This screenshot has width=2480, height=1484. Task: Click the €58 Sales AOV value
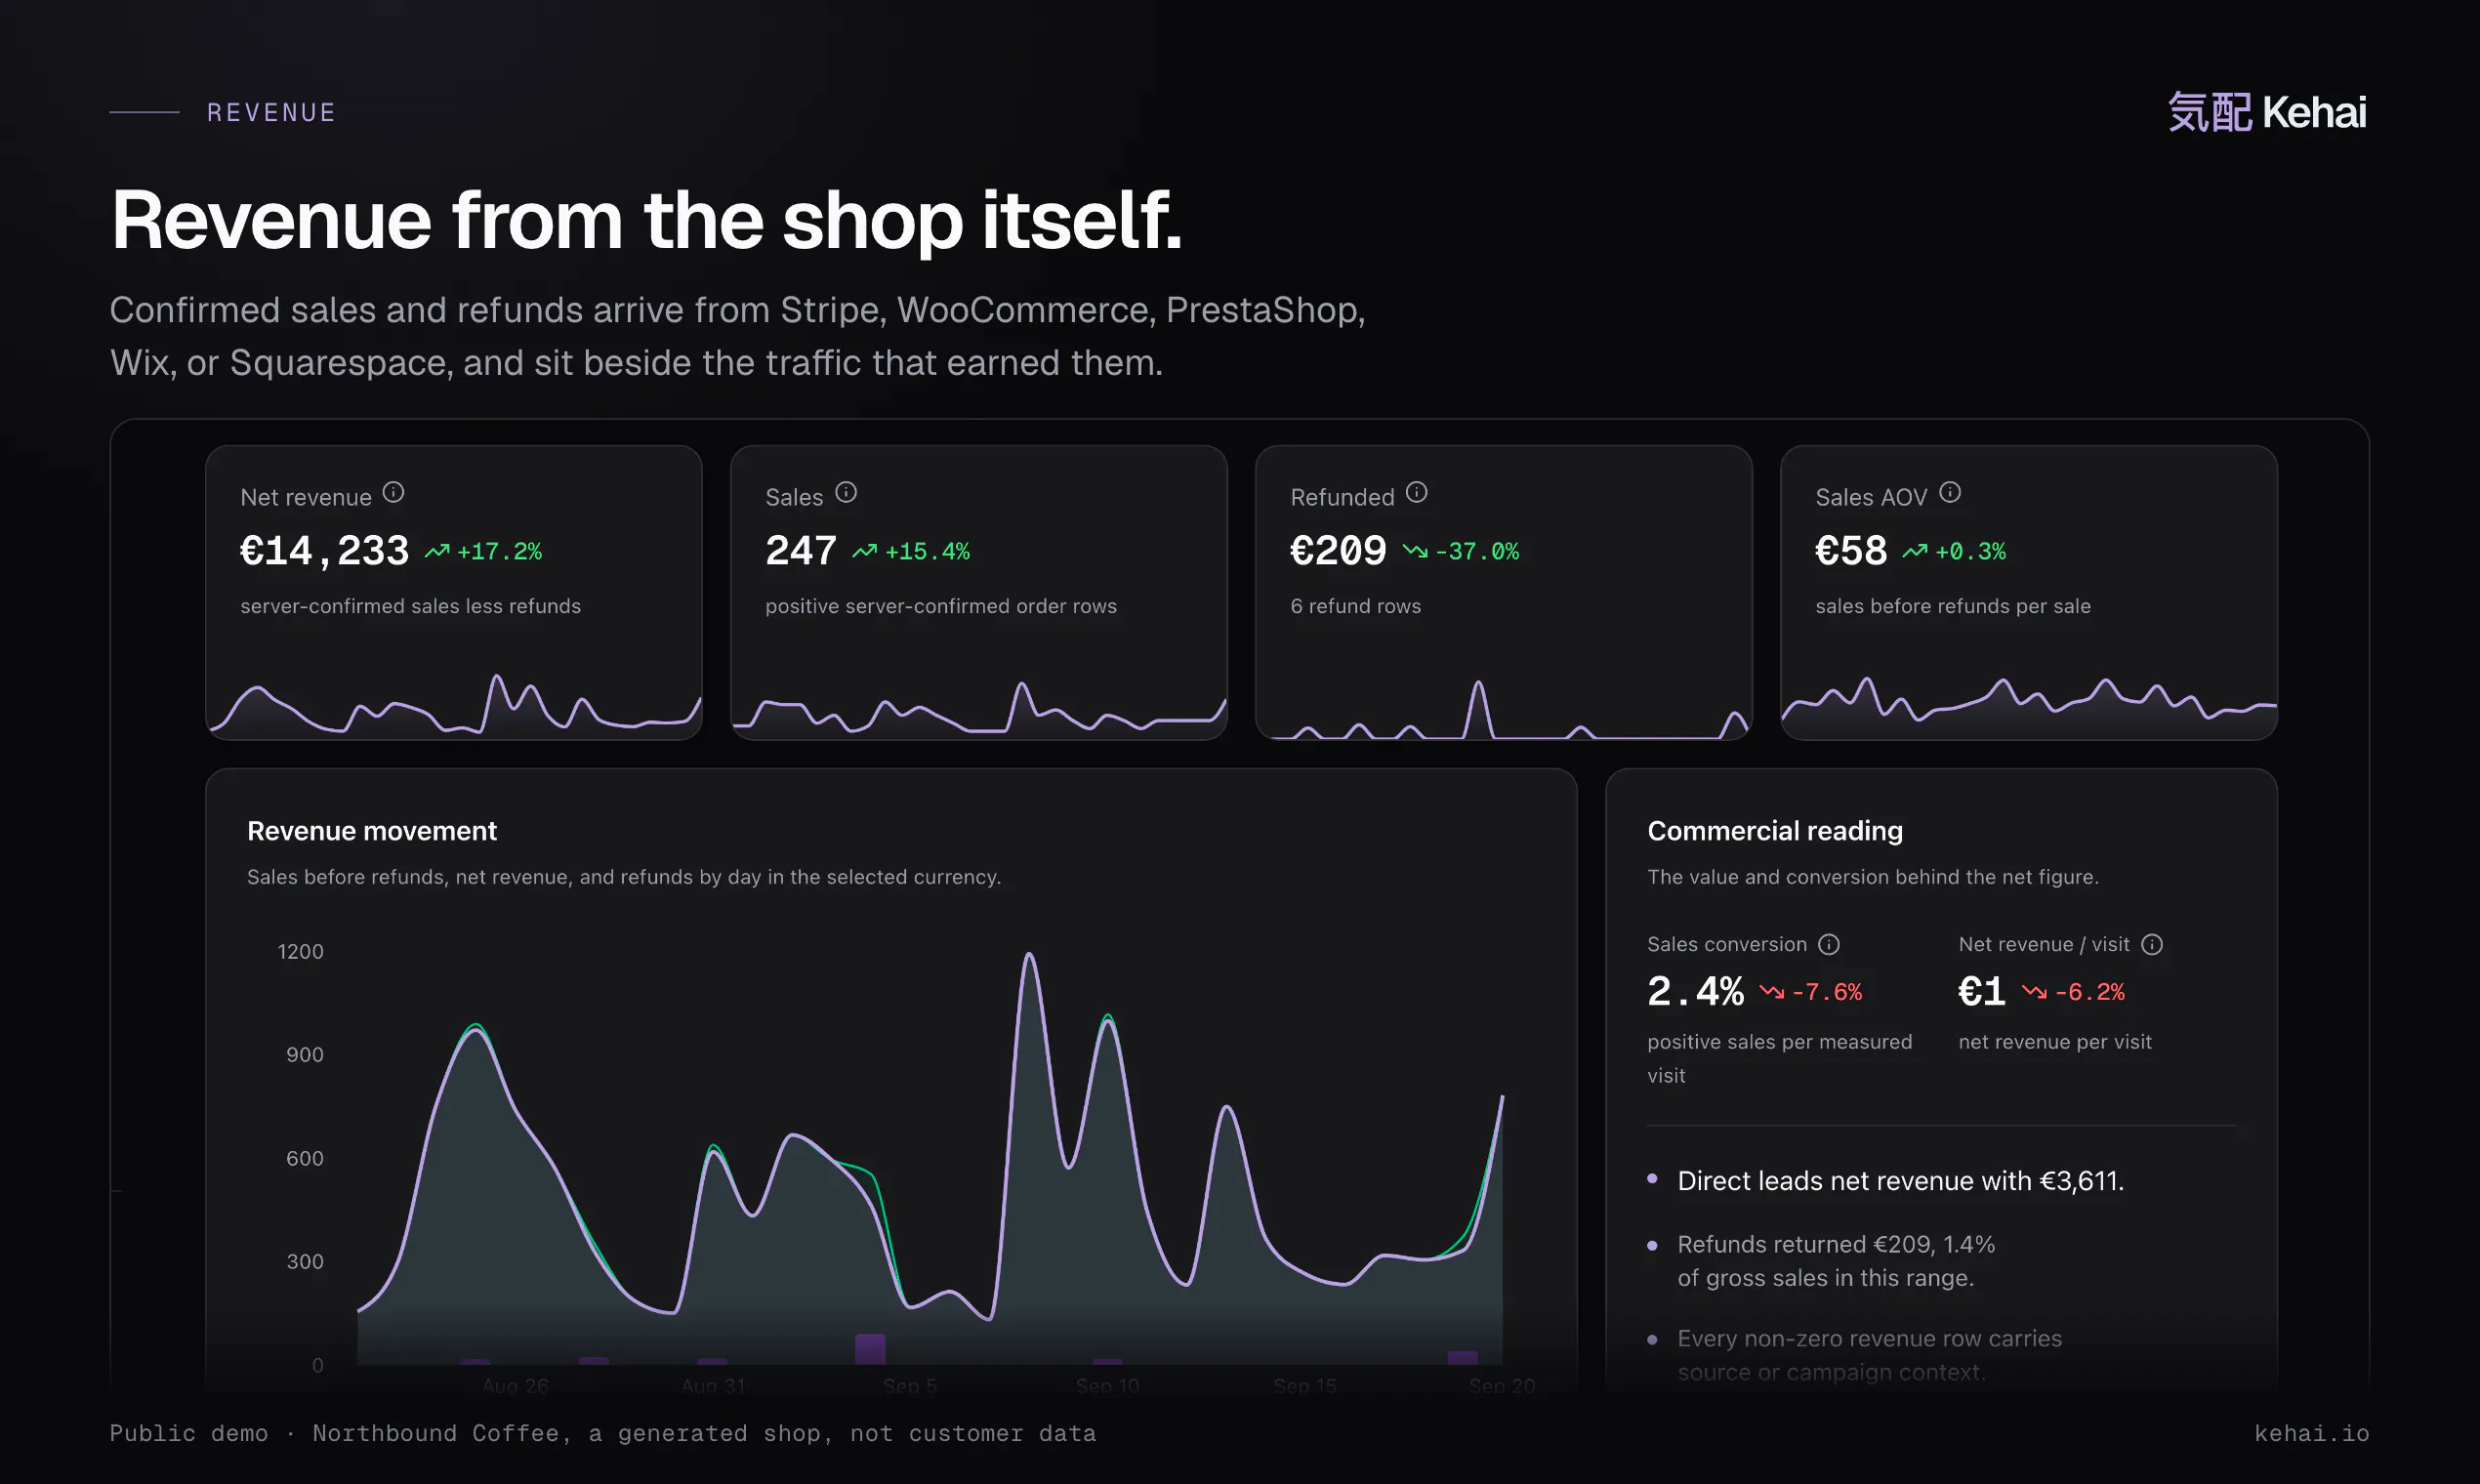1850,551
